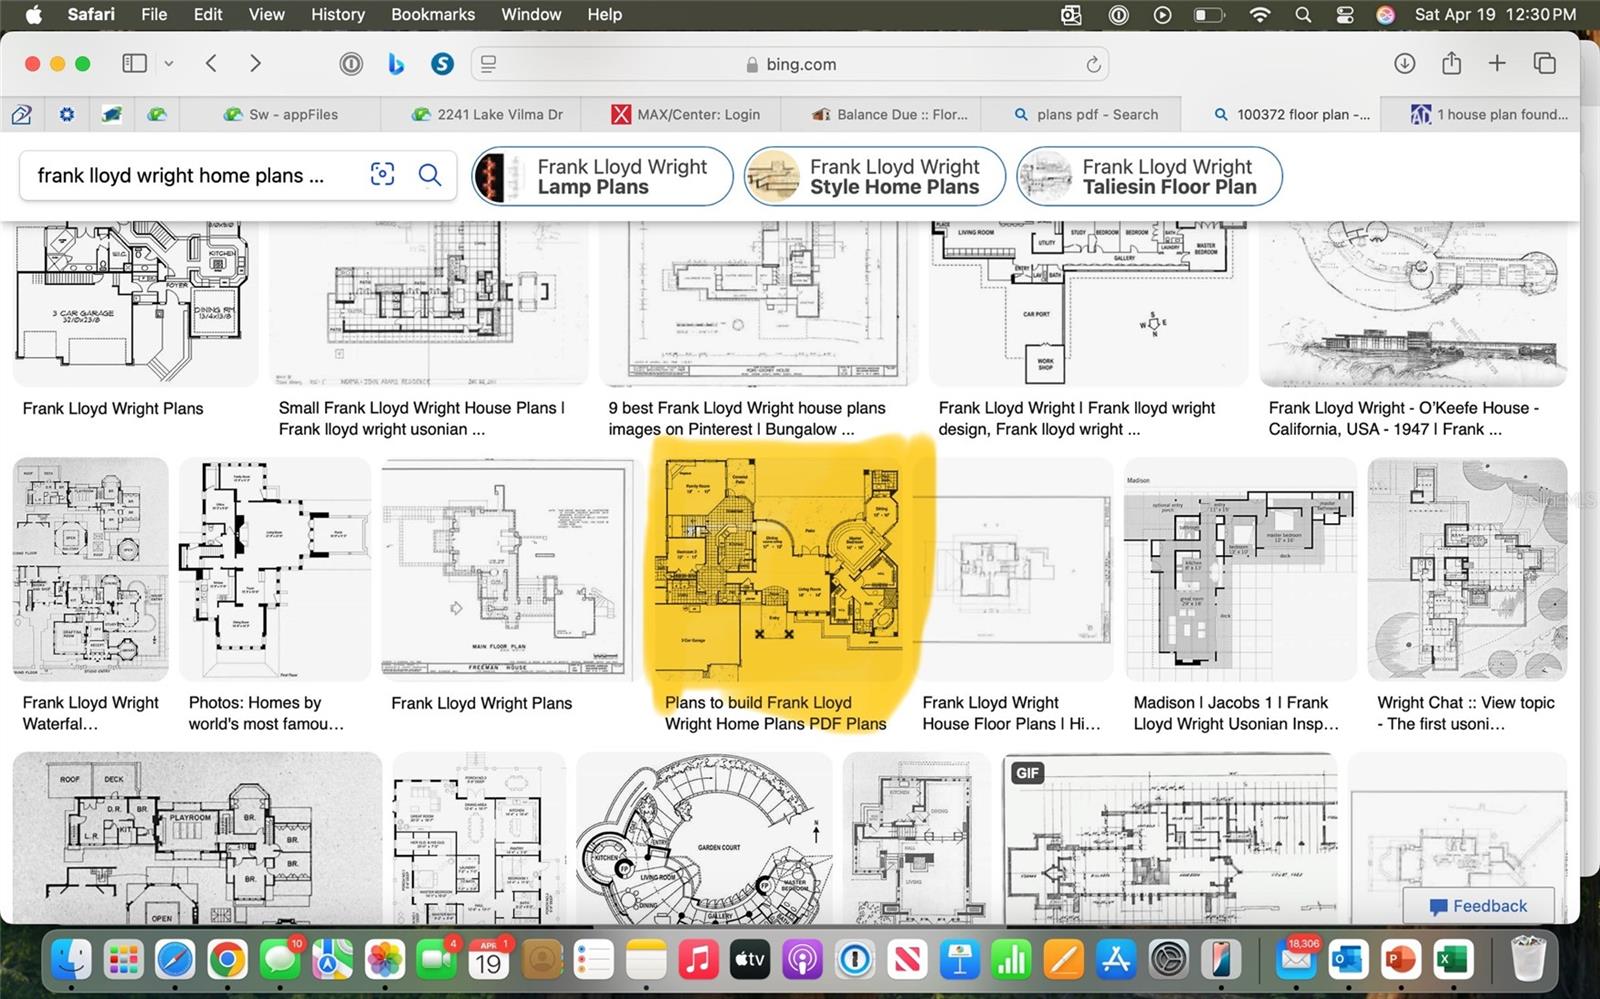Expand the sidebar tab group dropdown arrow
This screenshot has height=999, width=1600.
(169, 64)
